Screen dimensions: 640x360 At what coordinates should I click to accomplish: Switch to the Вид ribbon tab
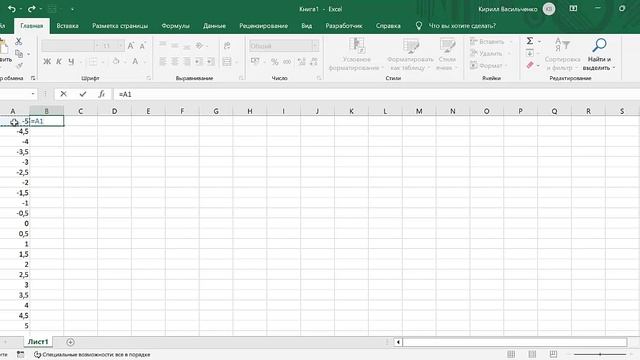point(307,26)
